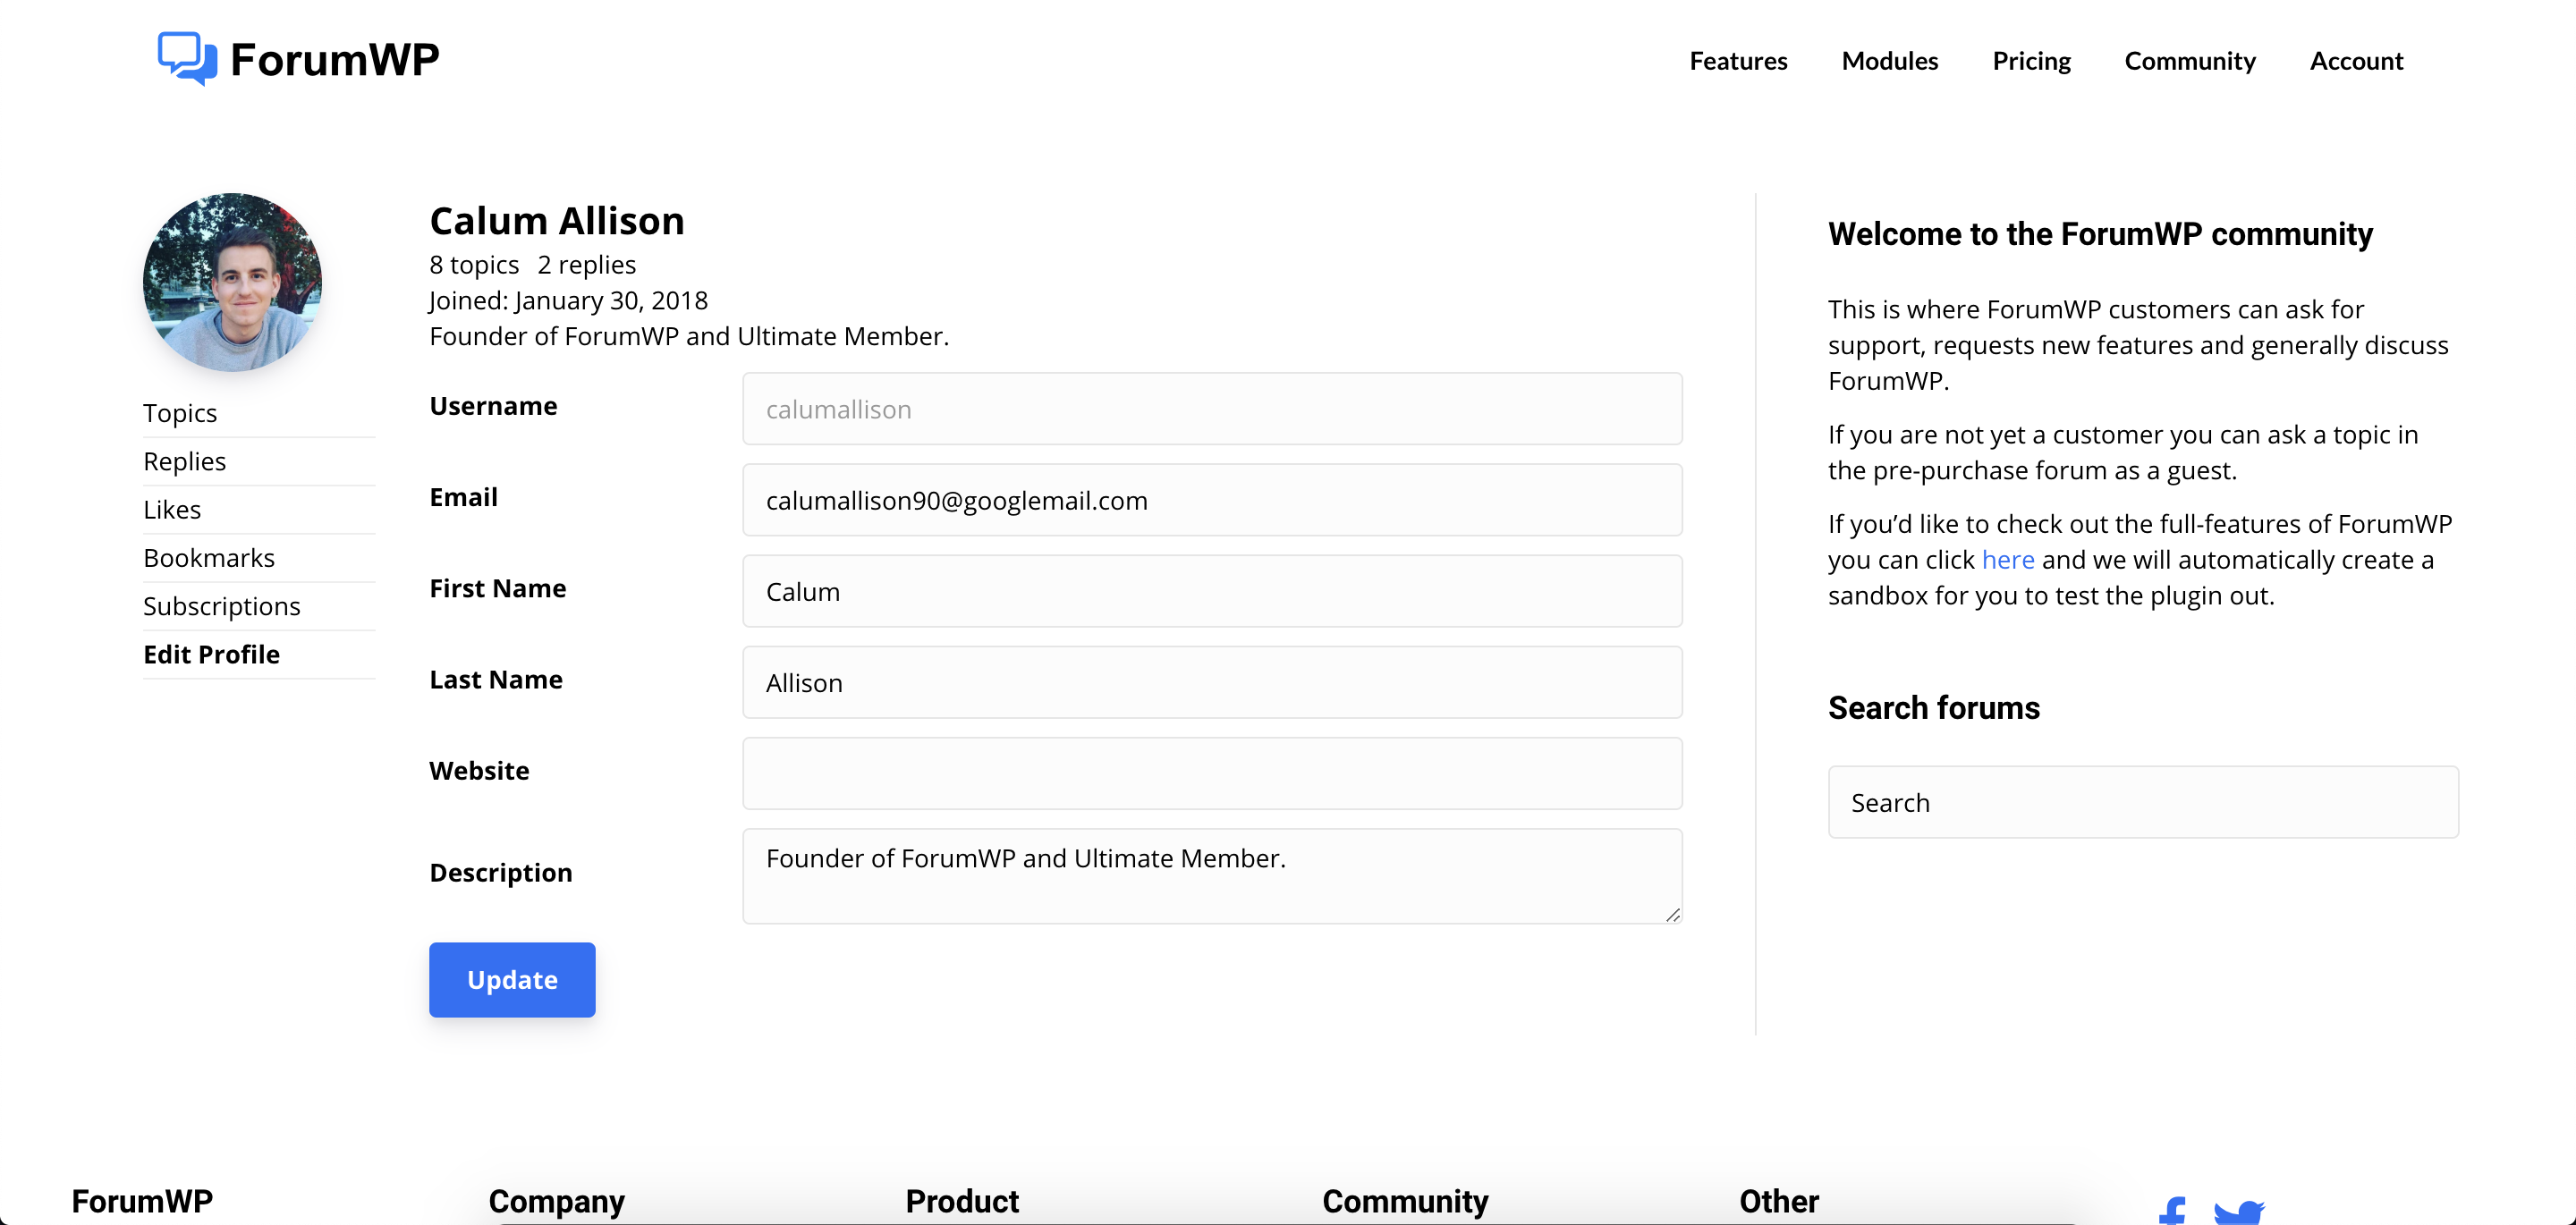Focus the Search forums input box
Viewport: 2576px width, 1225px height.
click(2142, 802)
